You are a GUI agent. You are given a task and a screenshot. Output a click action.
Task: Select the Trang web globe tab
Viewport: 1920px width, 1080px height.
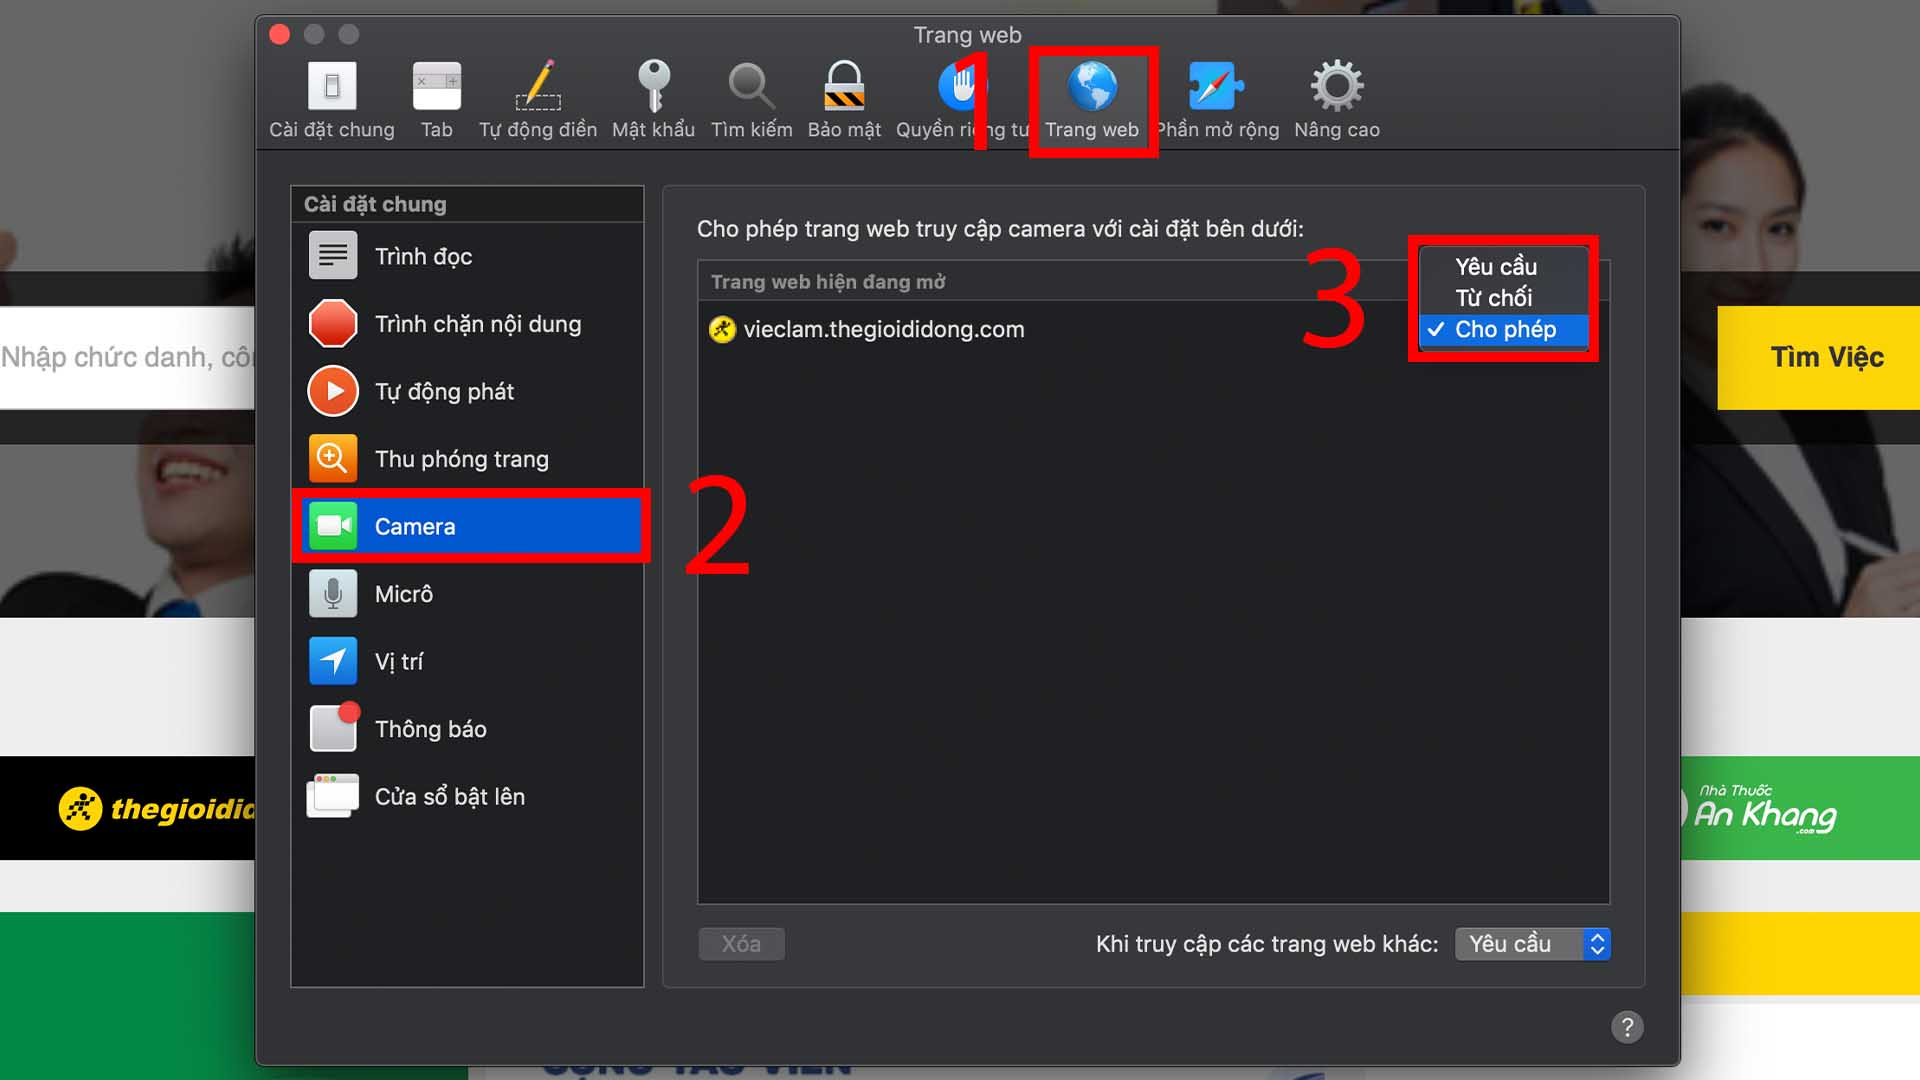(x=1092, y=100)
